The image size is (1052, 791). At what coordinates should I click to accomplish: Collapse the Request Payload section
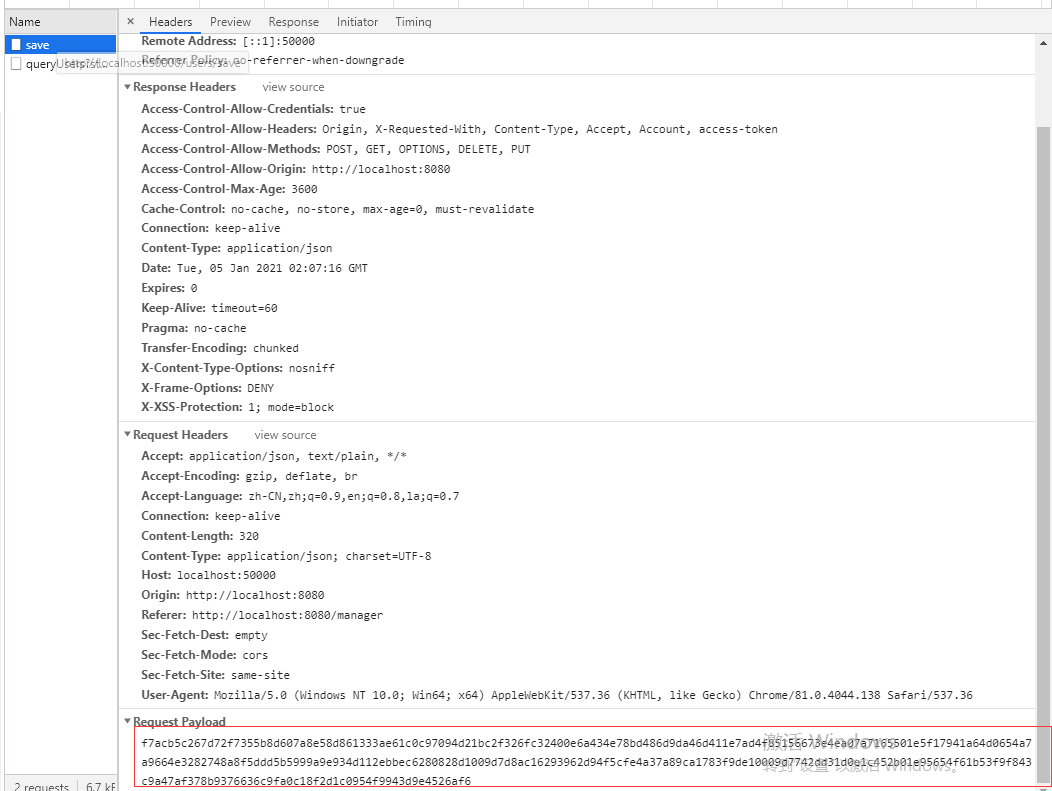127,722
